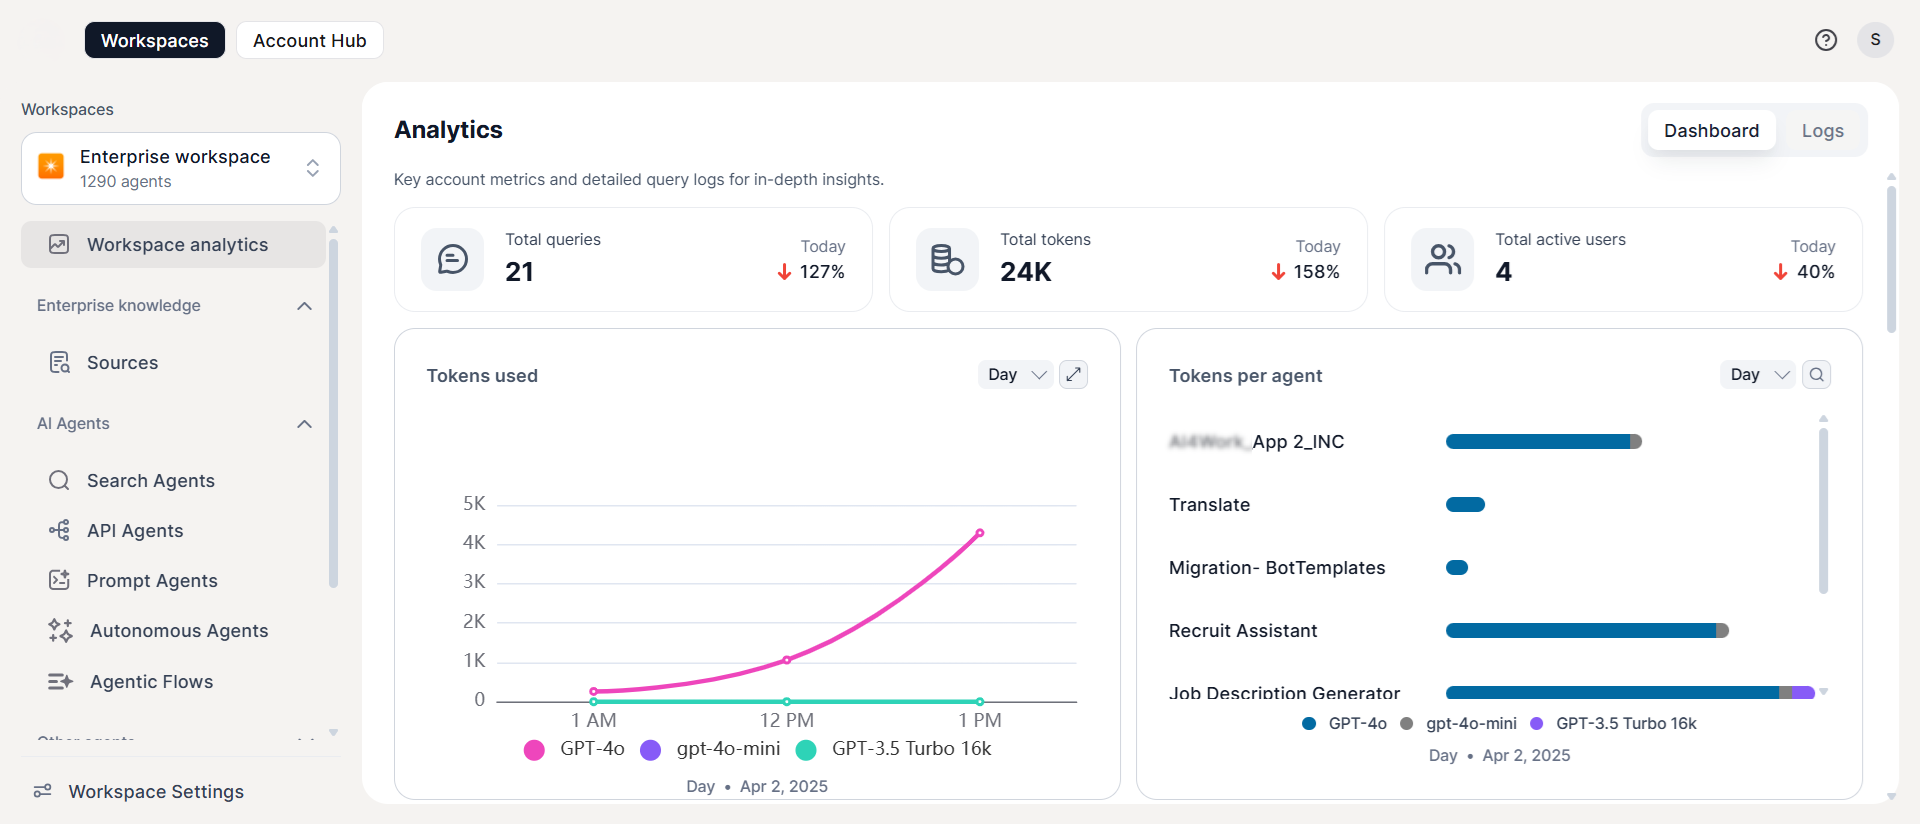The height and width of the screenshot is (824, 1920).
Task: Open the Day dropdown in Tokens per agent
Action: pos(1758,374)
